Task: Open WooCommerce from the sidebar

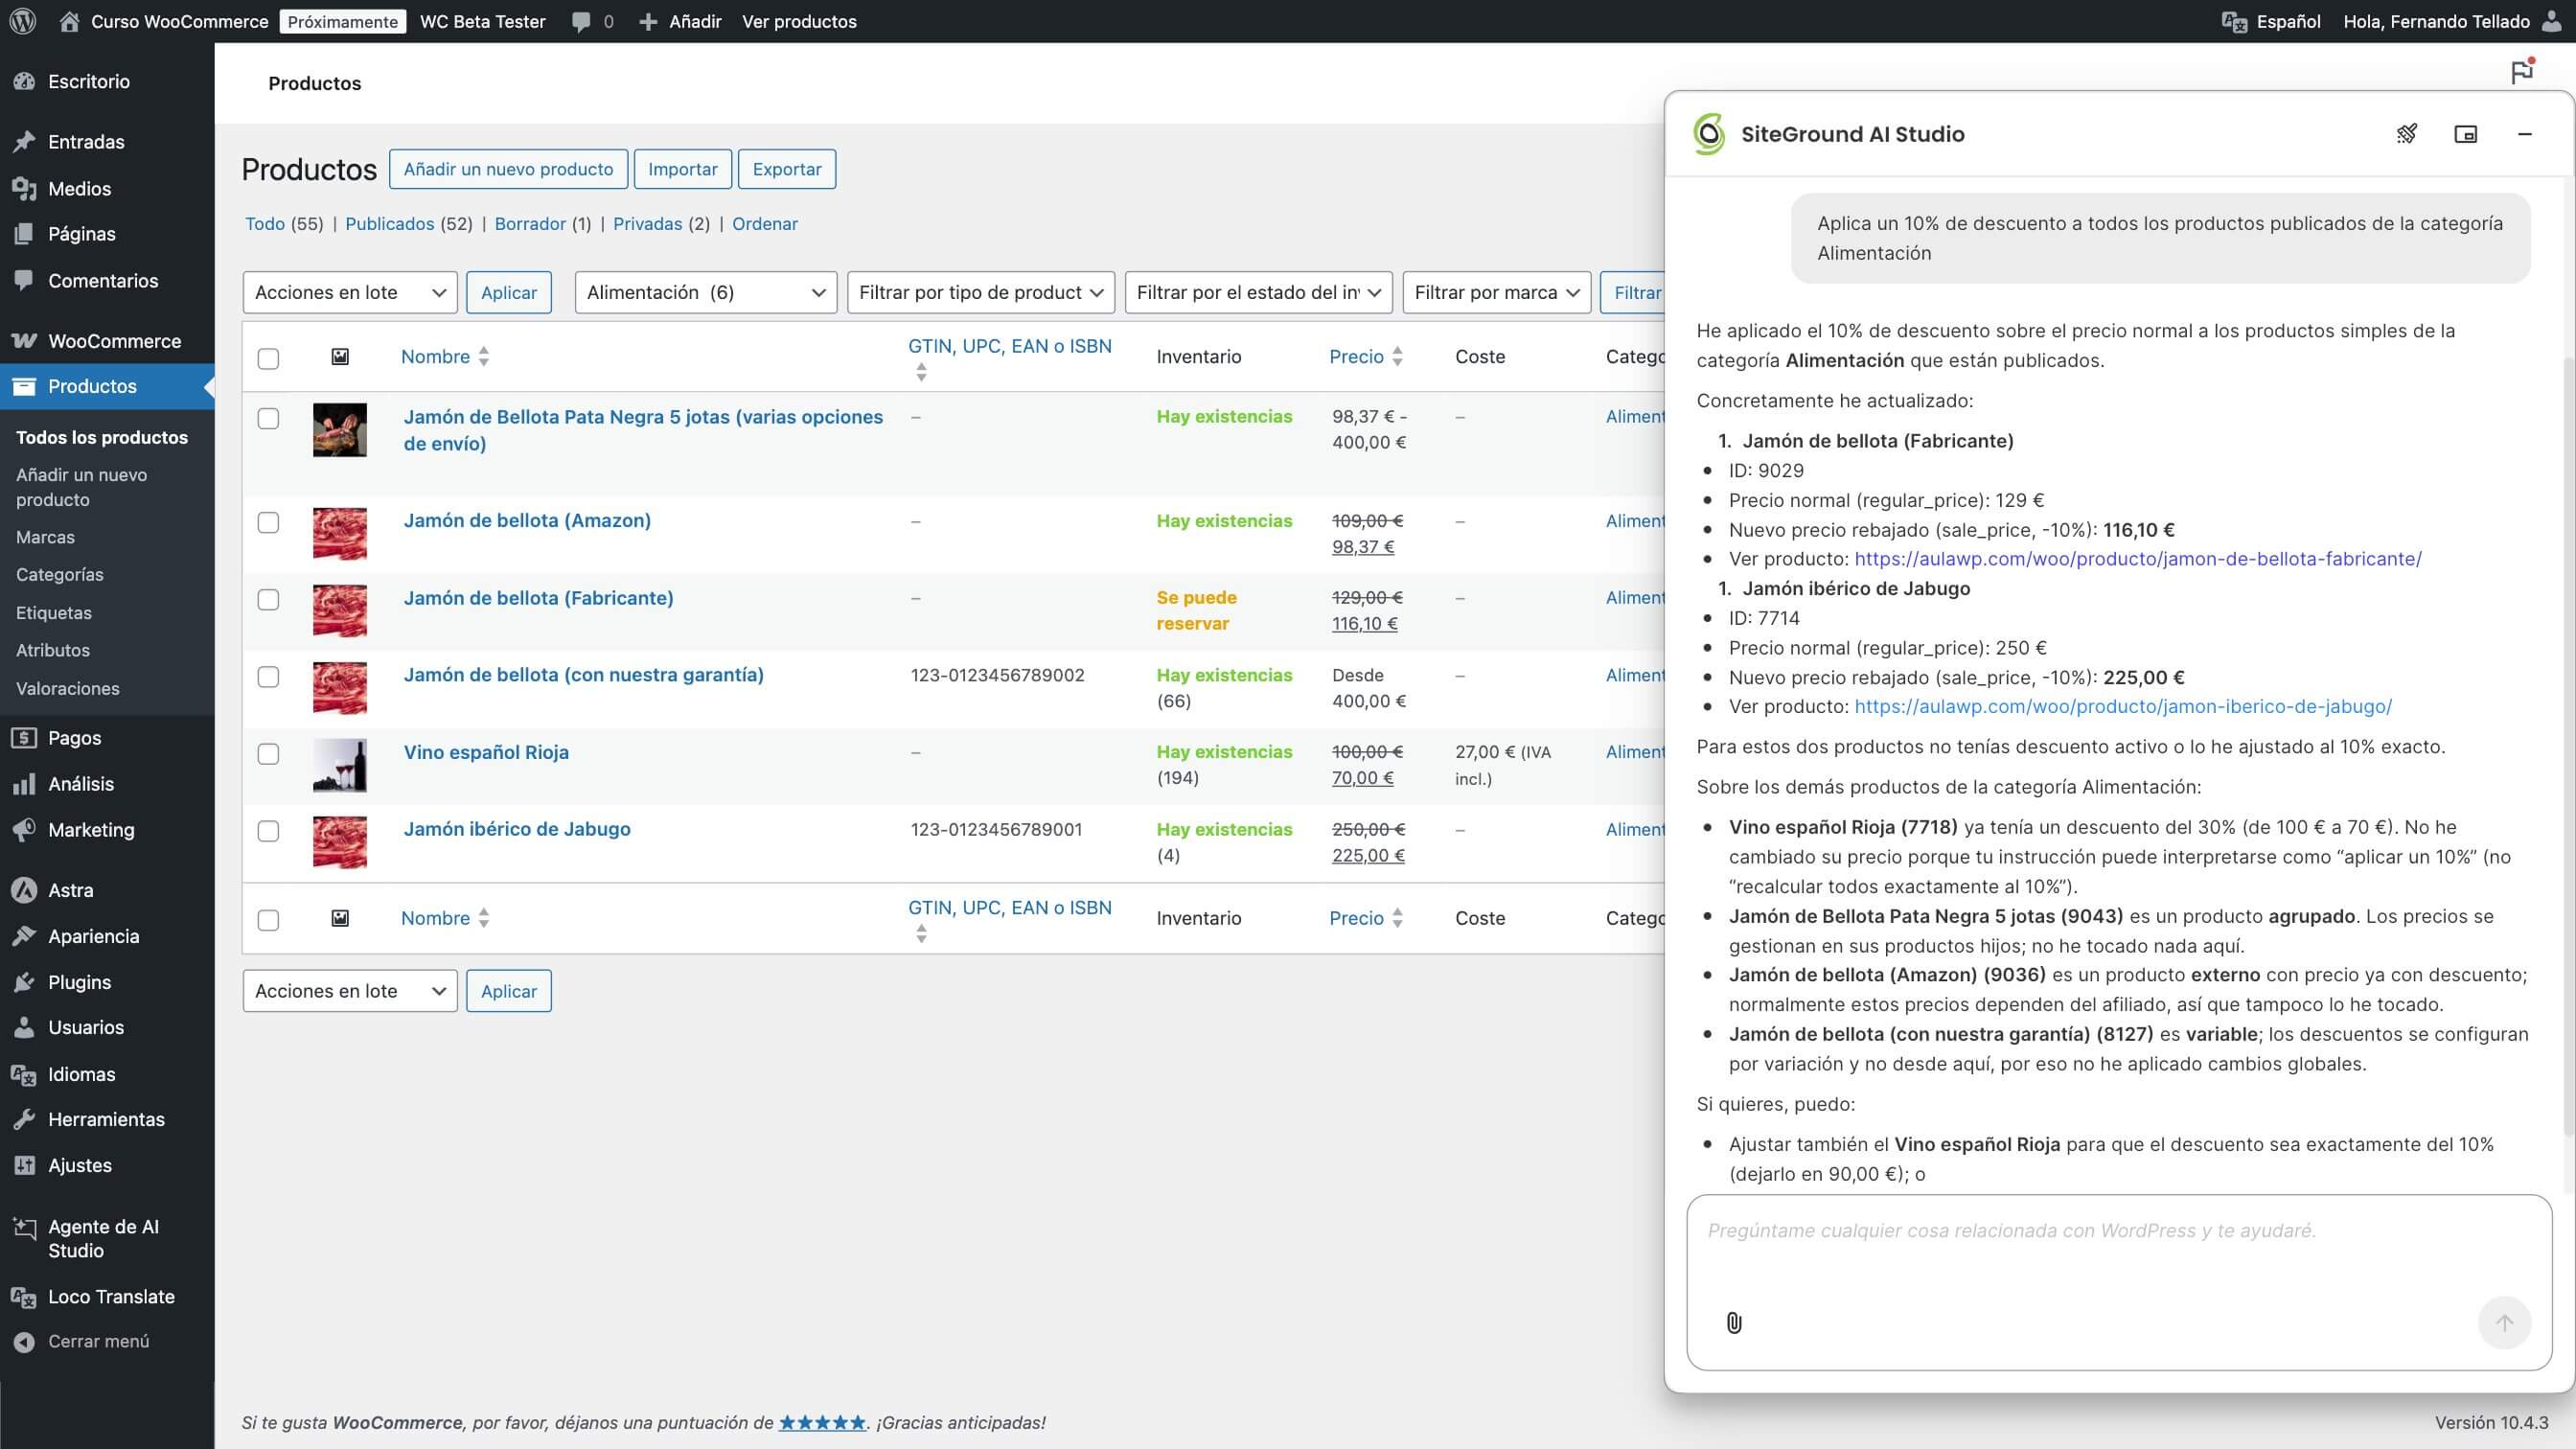Action: [110, 340]
